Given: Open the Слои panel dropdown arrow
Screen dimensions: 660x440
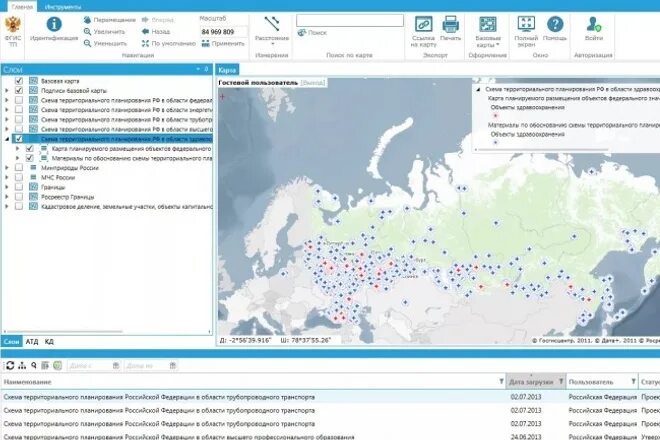Looking at the screenshot, I should coord(198,69).
